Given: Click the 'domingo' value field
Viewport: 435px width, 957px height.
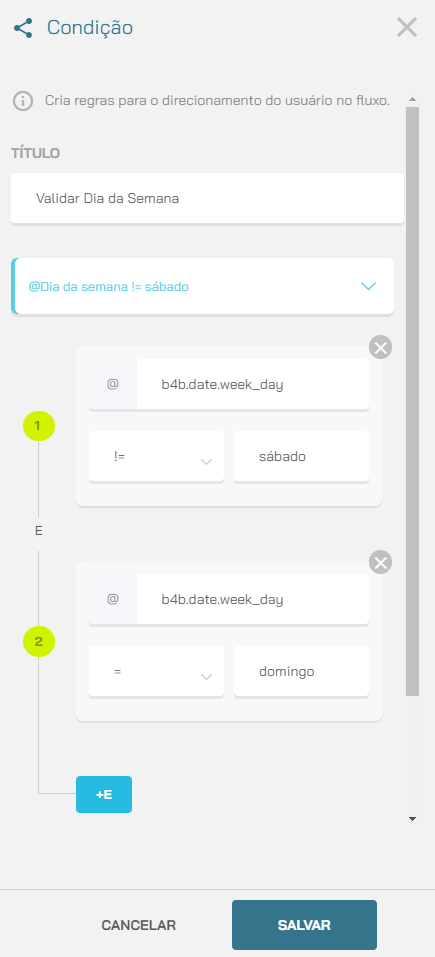Looking at the screenshot, I should pos(301,671).
